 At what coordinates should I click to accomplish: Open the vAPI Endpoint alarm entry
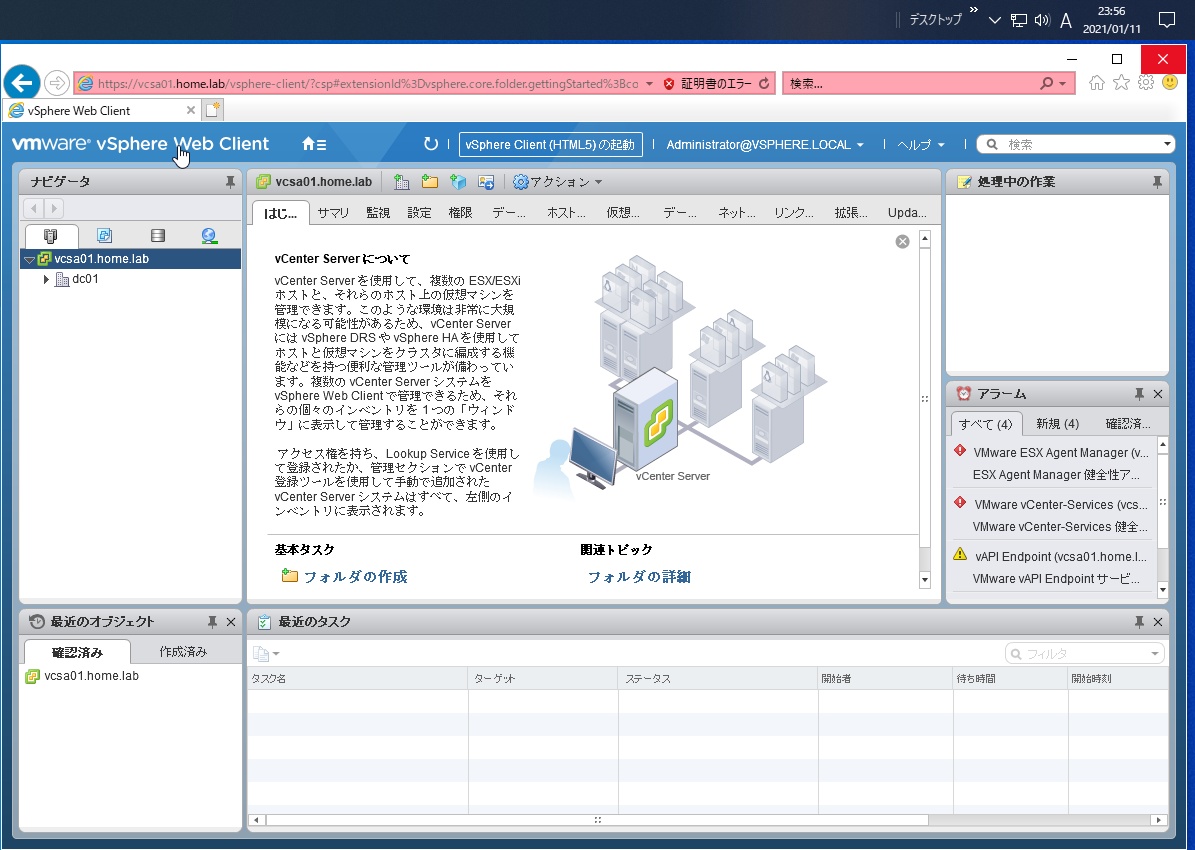point(1055,566)
